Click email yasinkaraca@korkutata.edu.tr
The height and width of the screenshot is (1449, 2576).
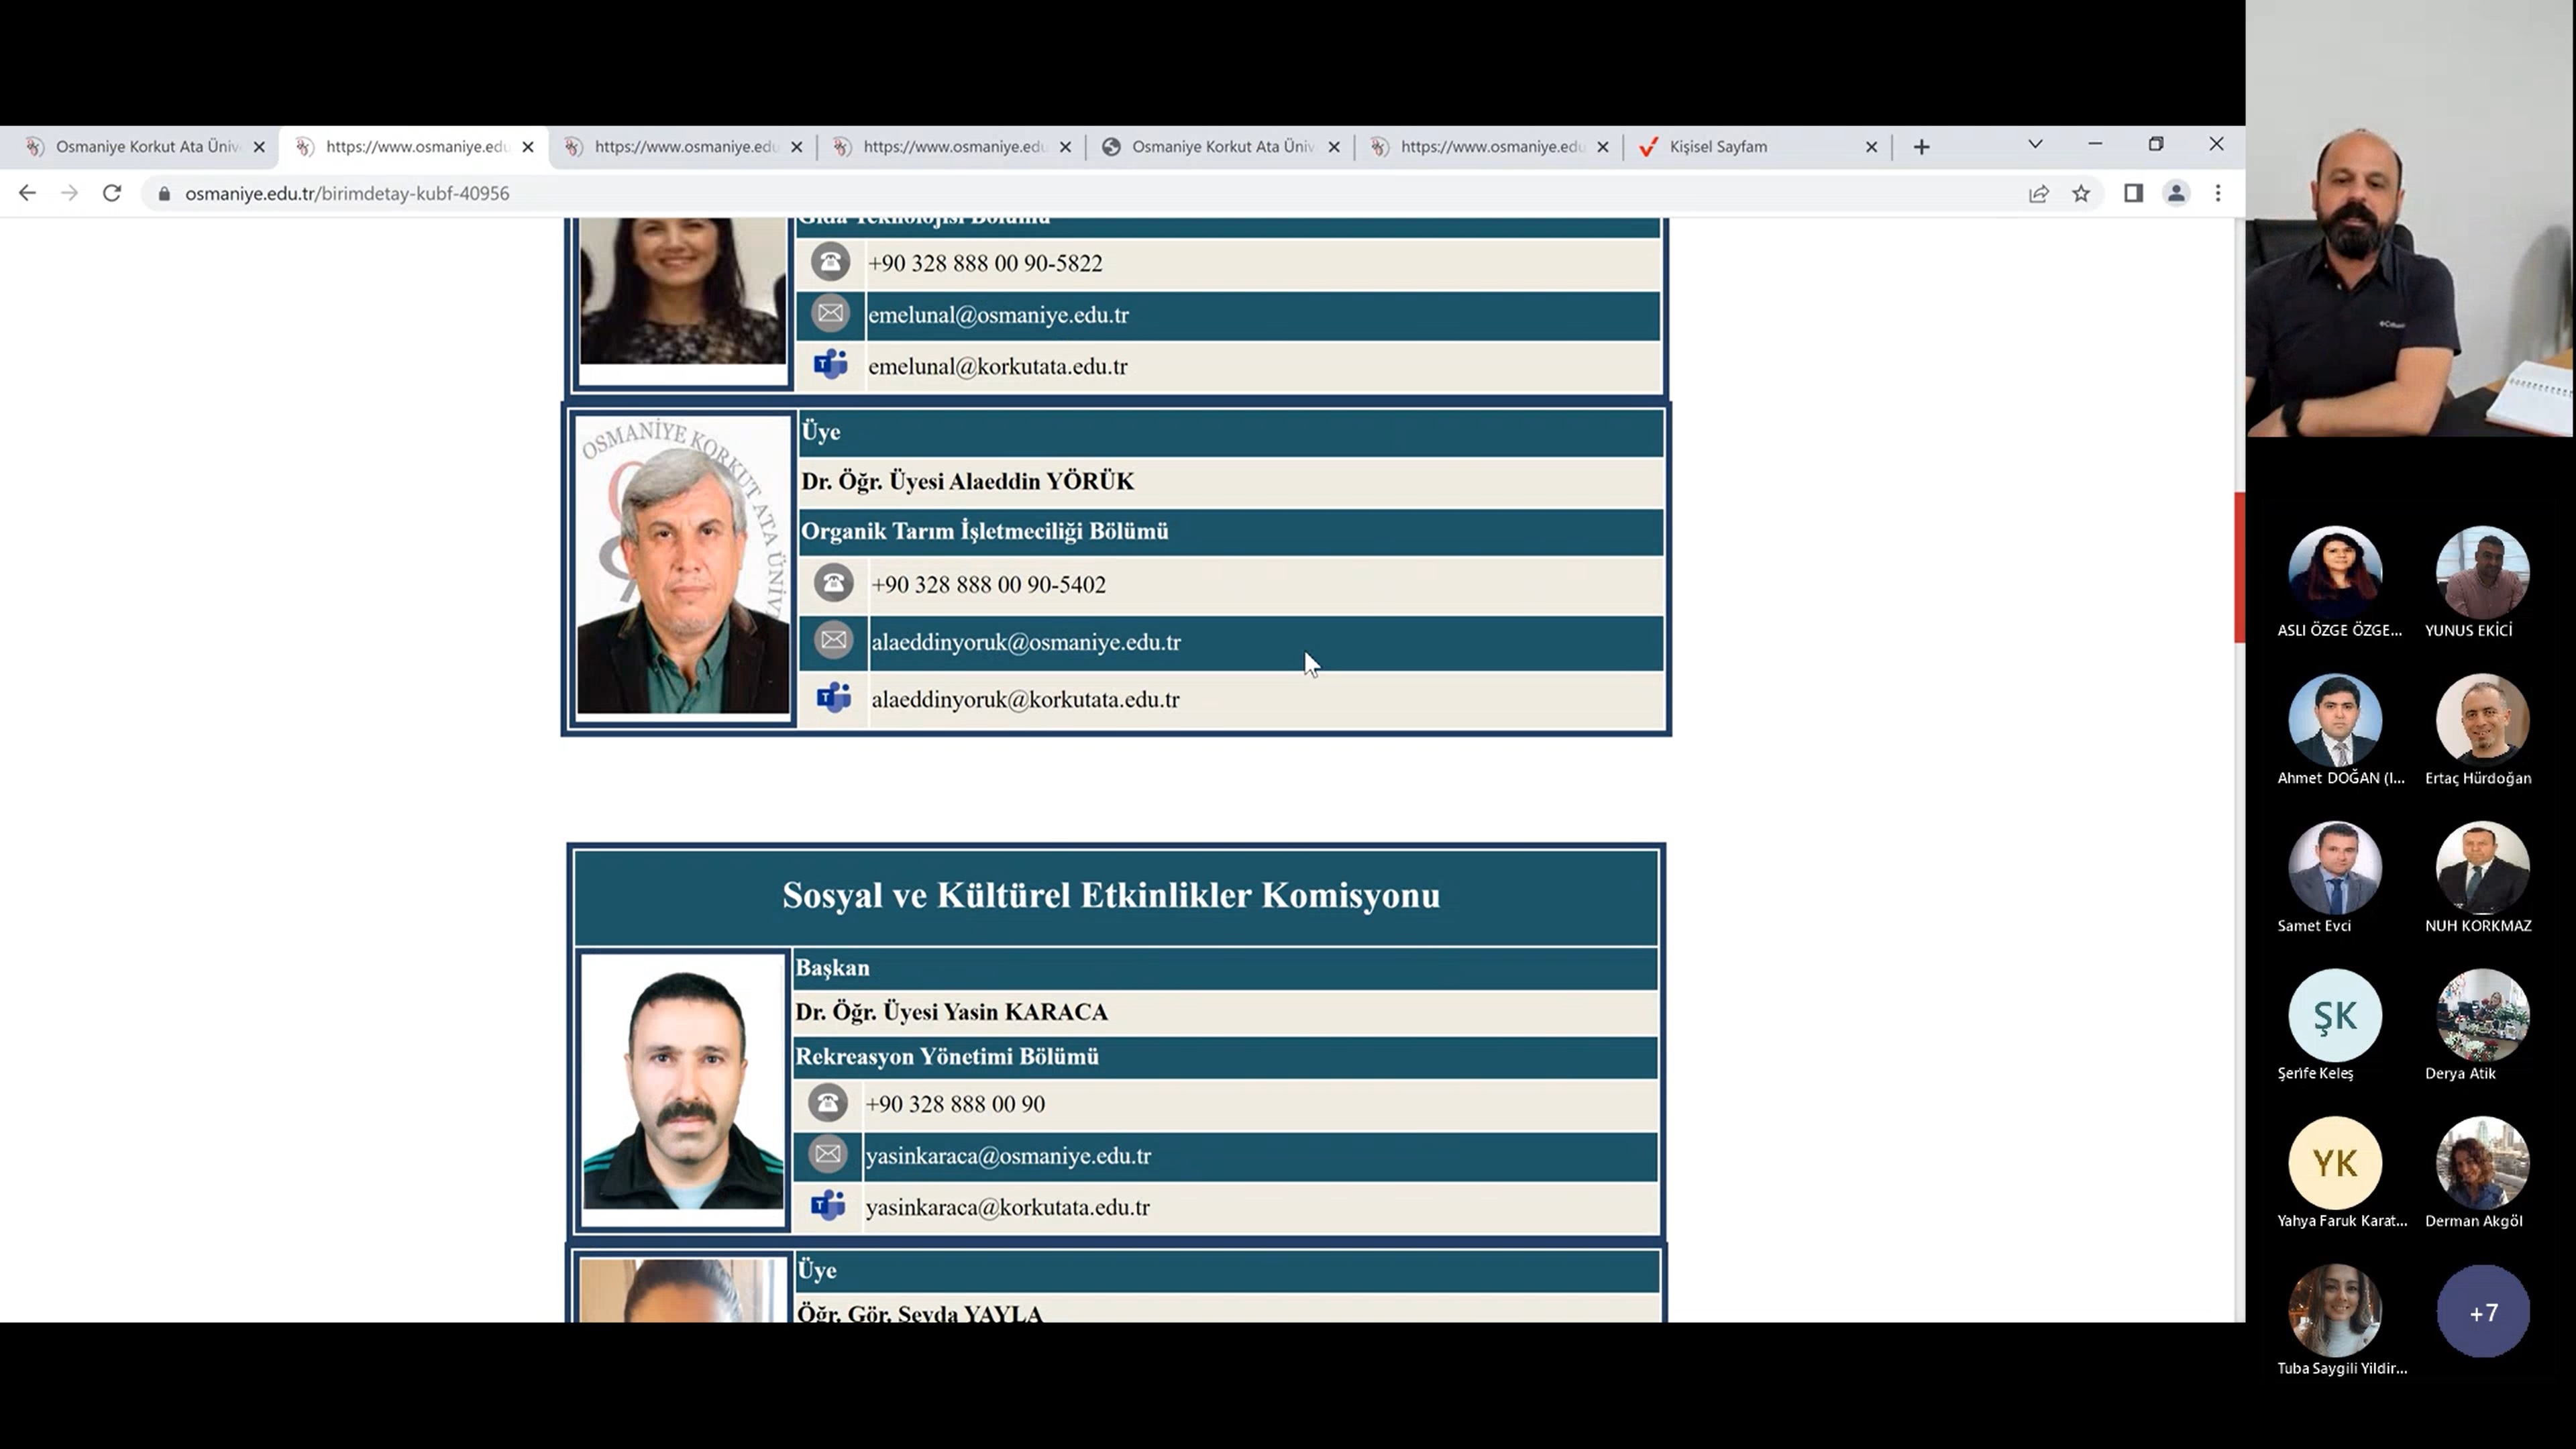coord(1007,1208)
